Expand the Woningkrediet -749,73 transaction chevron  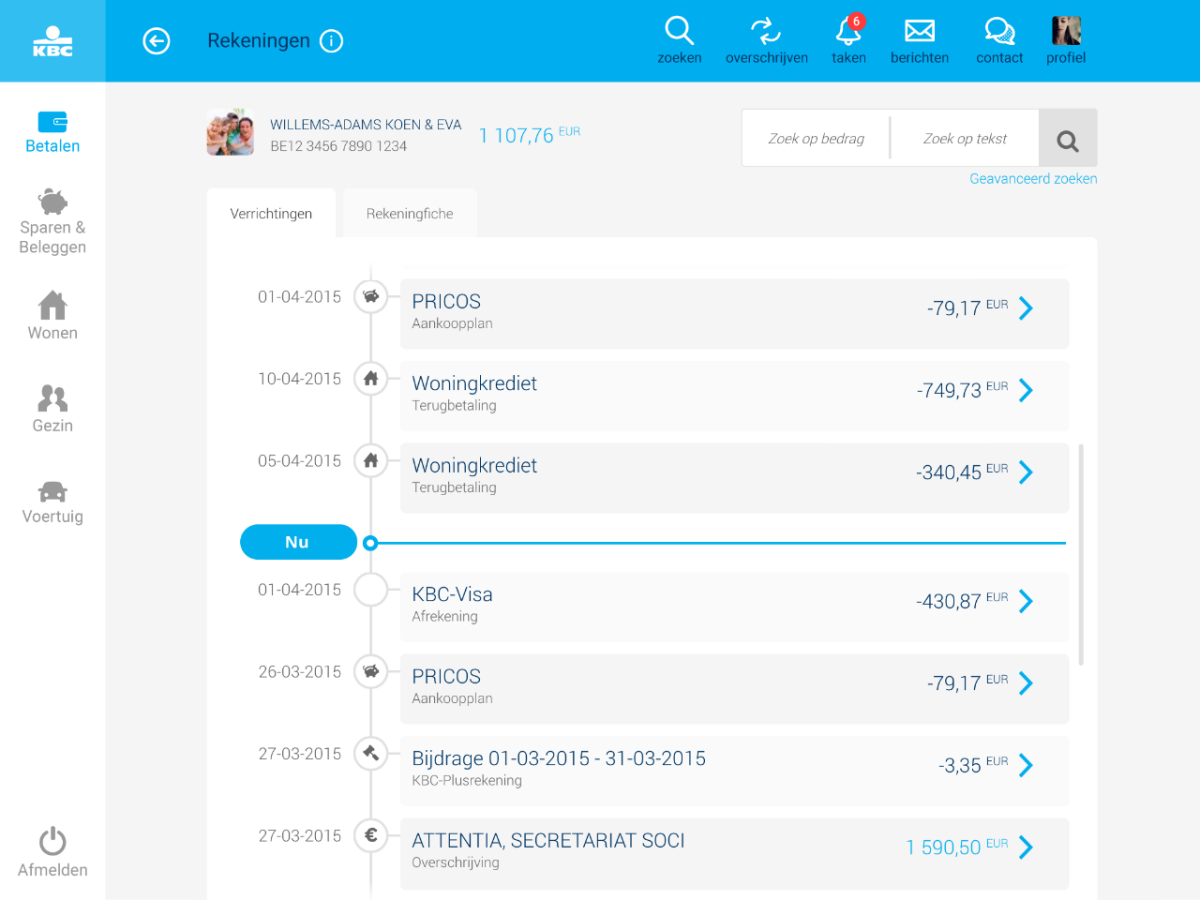coord(1025,391)
